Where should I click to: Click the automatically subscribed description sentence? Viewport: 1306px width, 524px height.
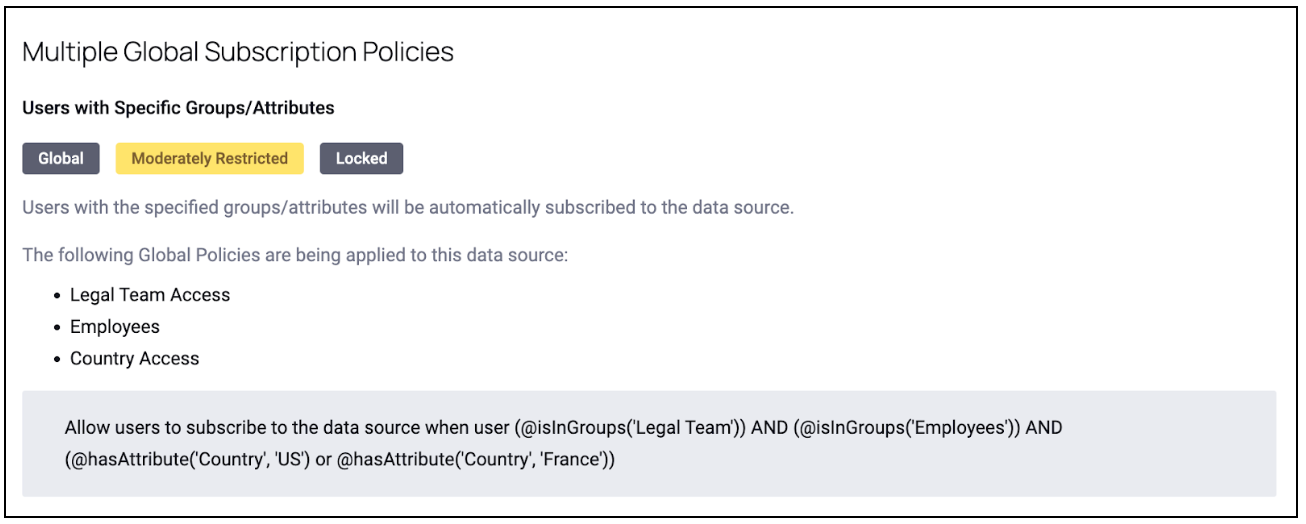point(408,210)
